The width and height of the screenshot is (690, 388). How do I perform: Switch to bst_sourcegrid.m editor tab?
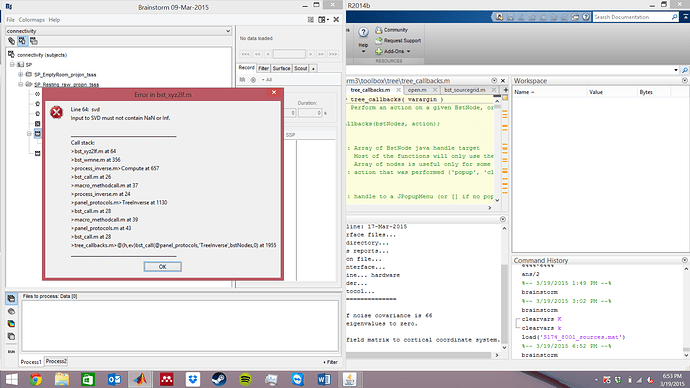tap(465, 90)
